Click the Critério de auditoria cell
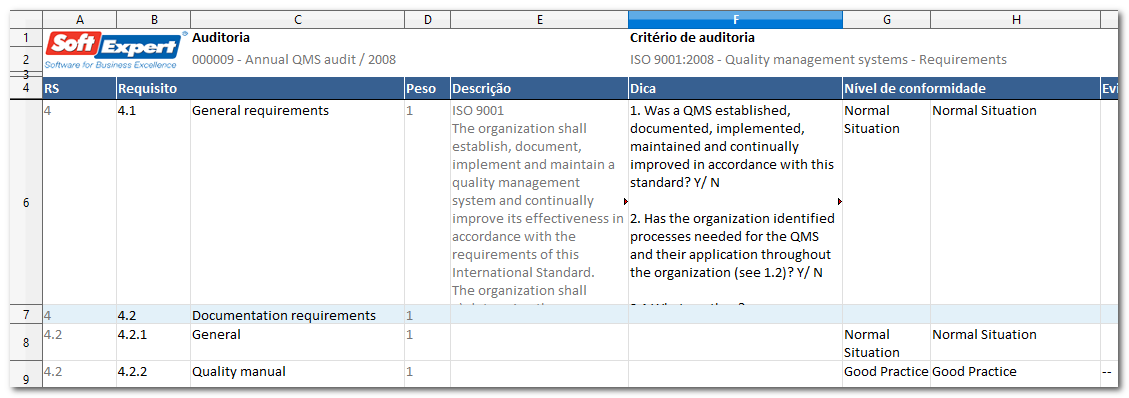This screenshot has height=398, width=1129. pos(692,37)
